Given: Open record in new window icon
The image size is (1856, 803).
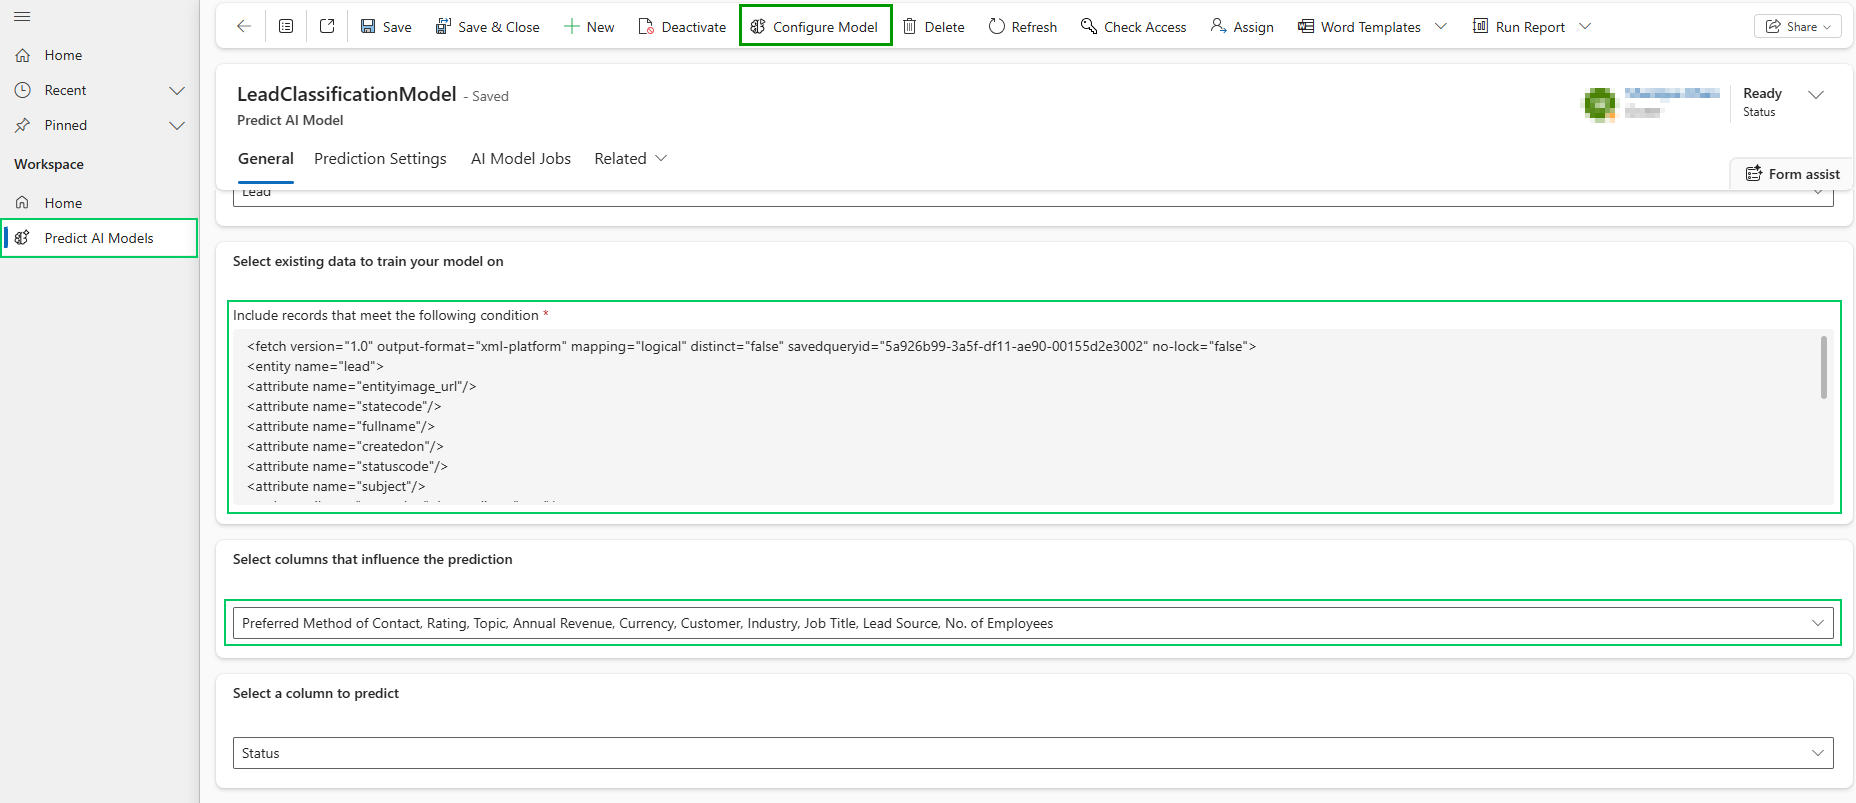Looking at the screenshot, I should pos(327,27).
